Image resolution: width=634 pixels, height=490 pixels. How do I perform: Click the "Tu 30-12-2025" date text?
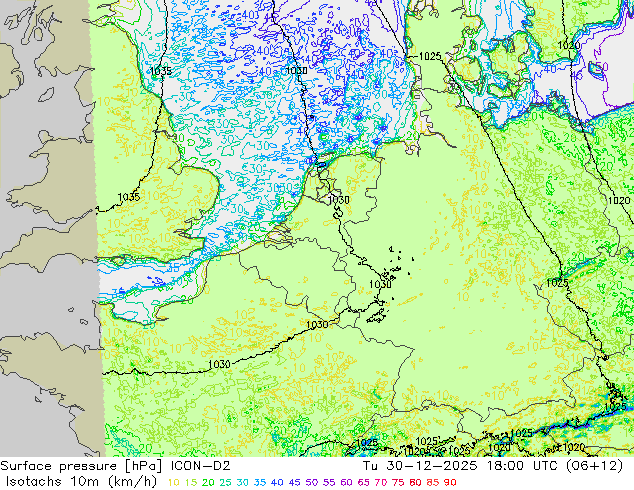[x=420, y=466]
